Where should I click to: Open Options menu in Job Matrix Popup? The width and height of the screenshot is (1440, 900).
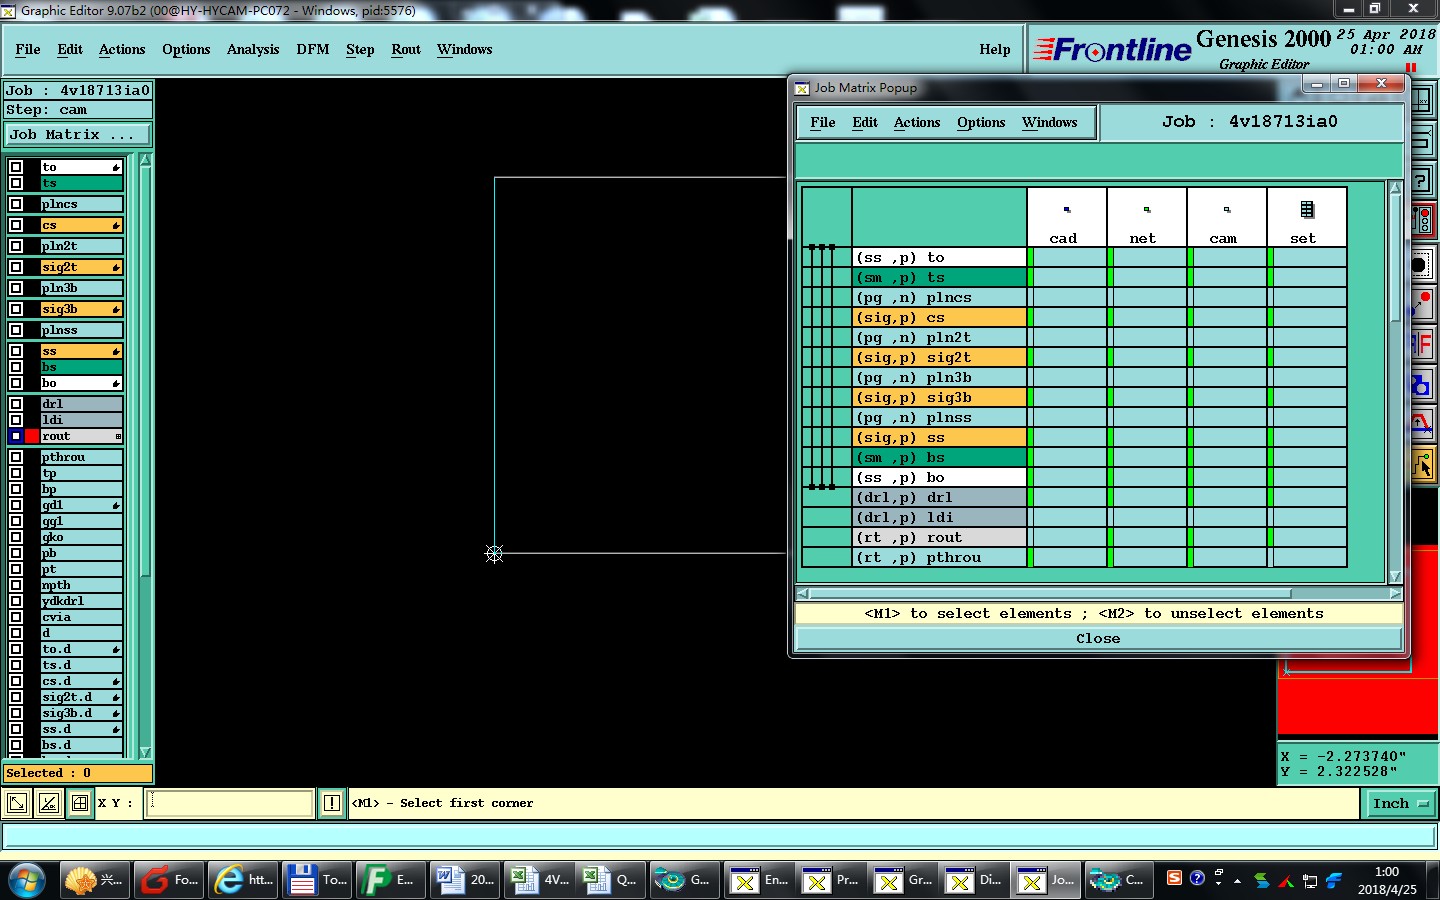pos(981,122)
